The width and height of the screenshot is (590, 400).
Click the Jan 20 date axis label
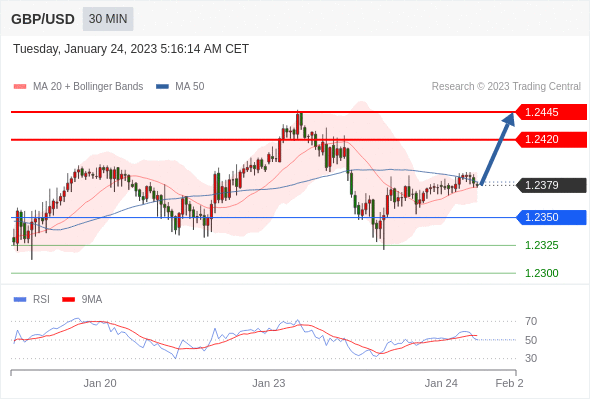[100, 383]
